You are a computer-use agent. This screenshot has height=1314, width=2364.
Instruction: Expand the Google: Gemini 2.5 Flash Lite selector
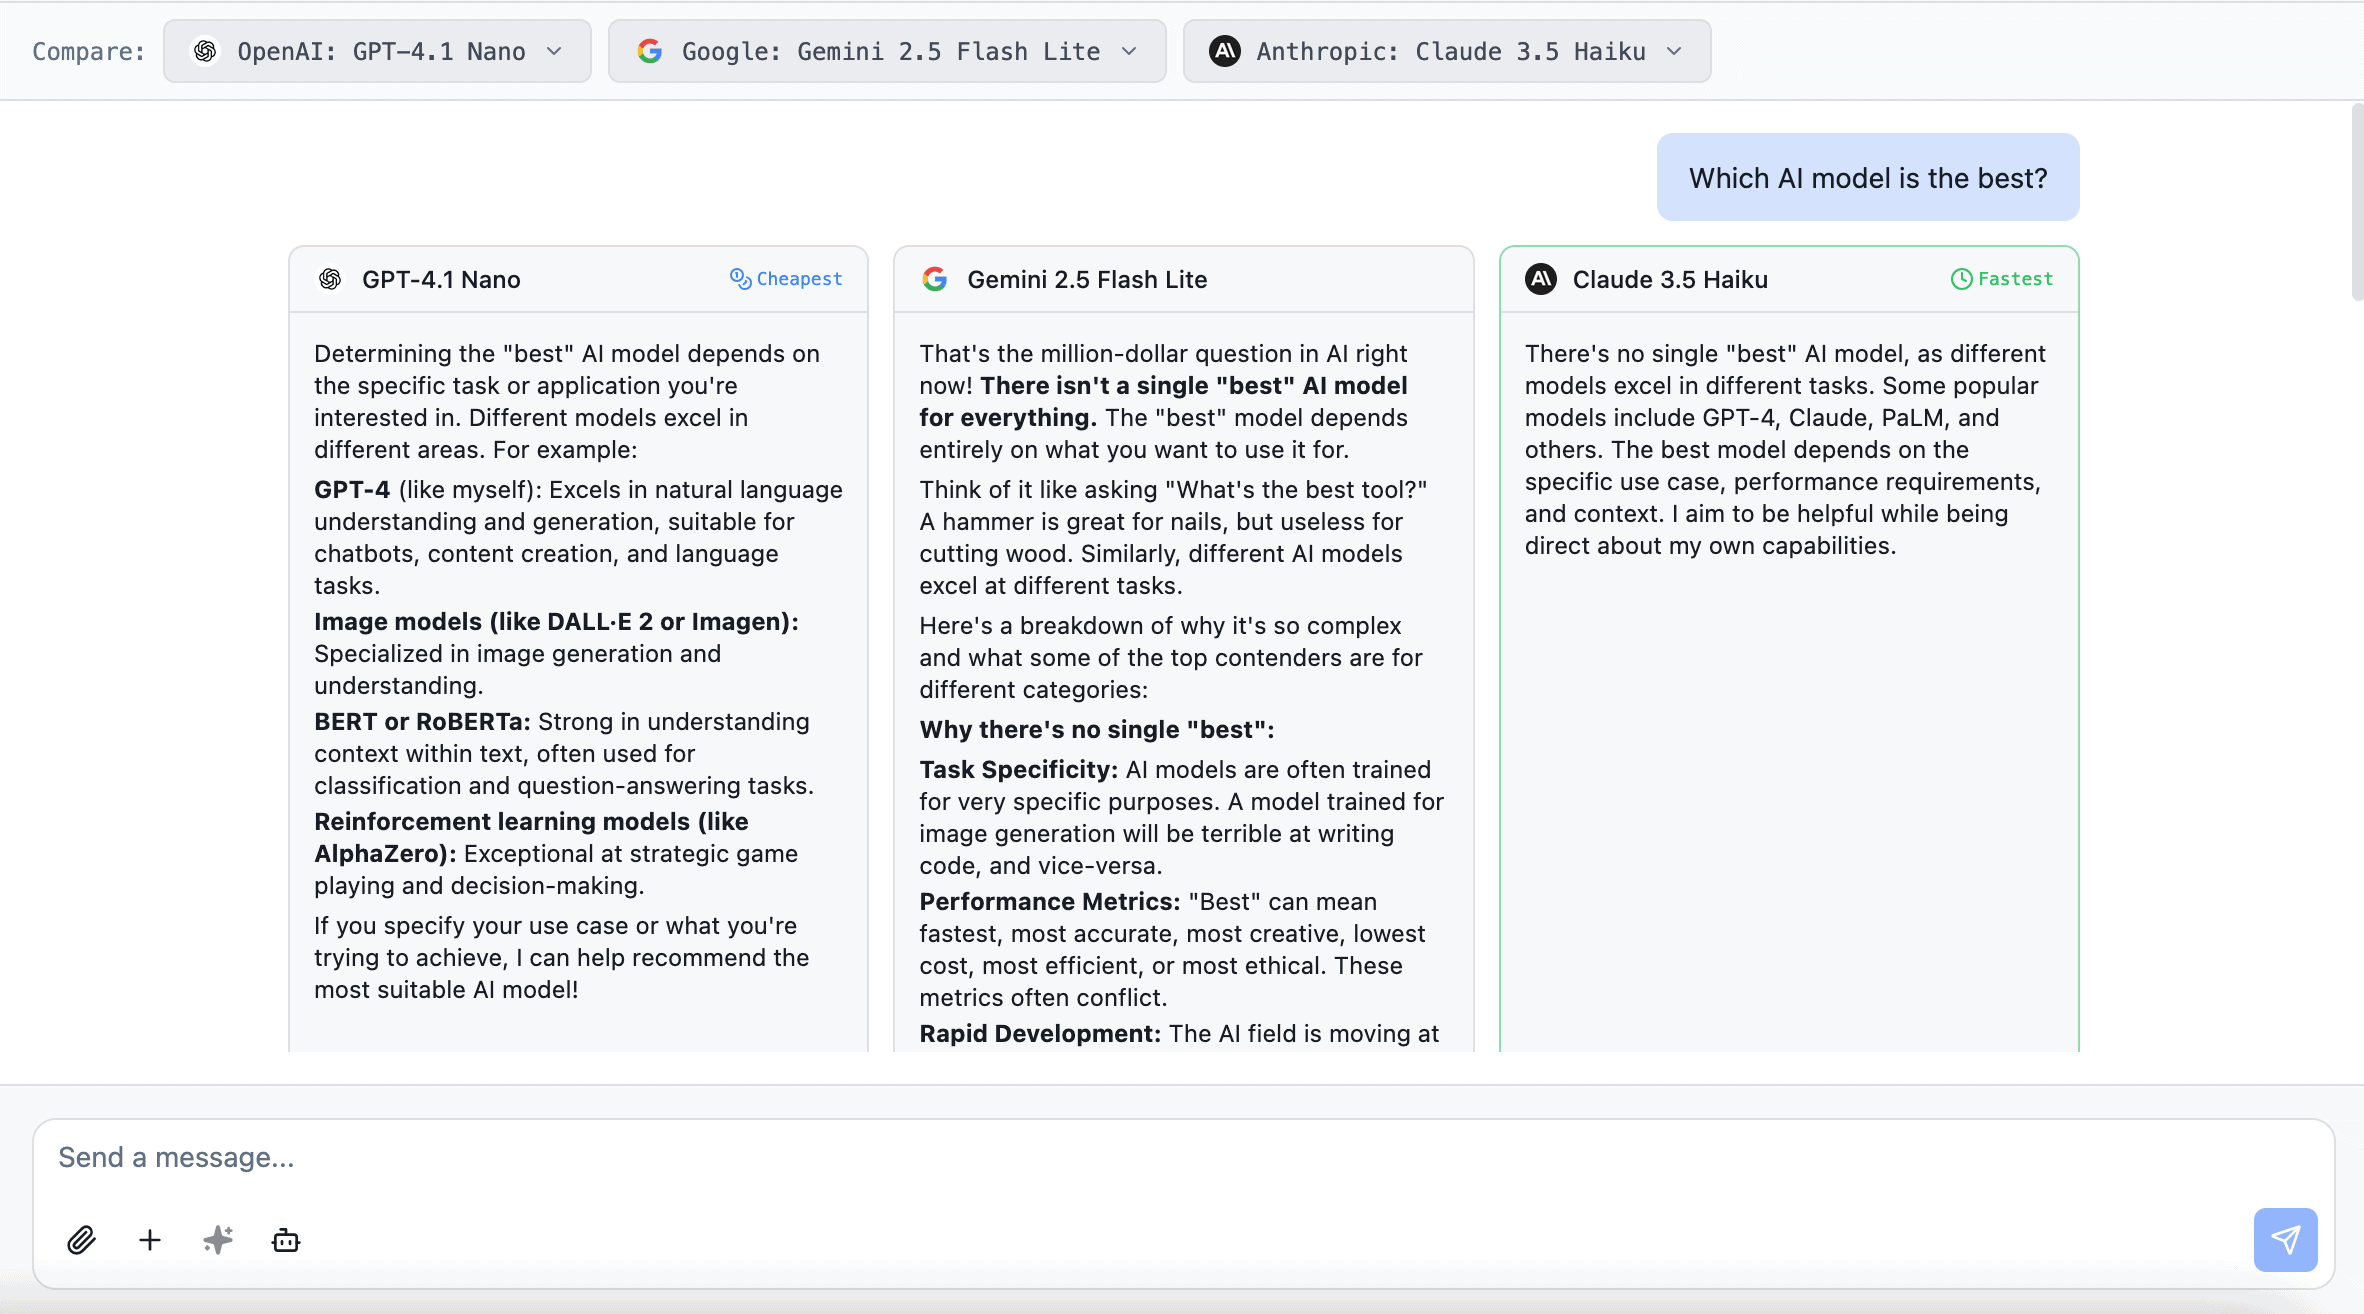[887, 51]
